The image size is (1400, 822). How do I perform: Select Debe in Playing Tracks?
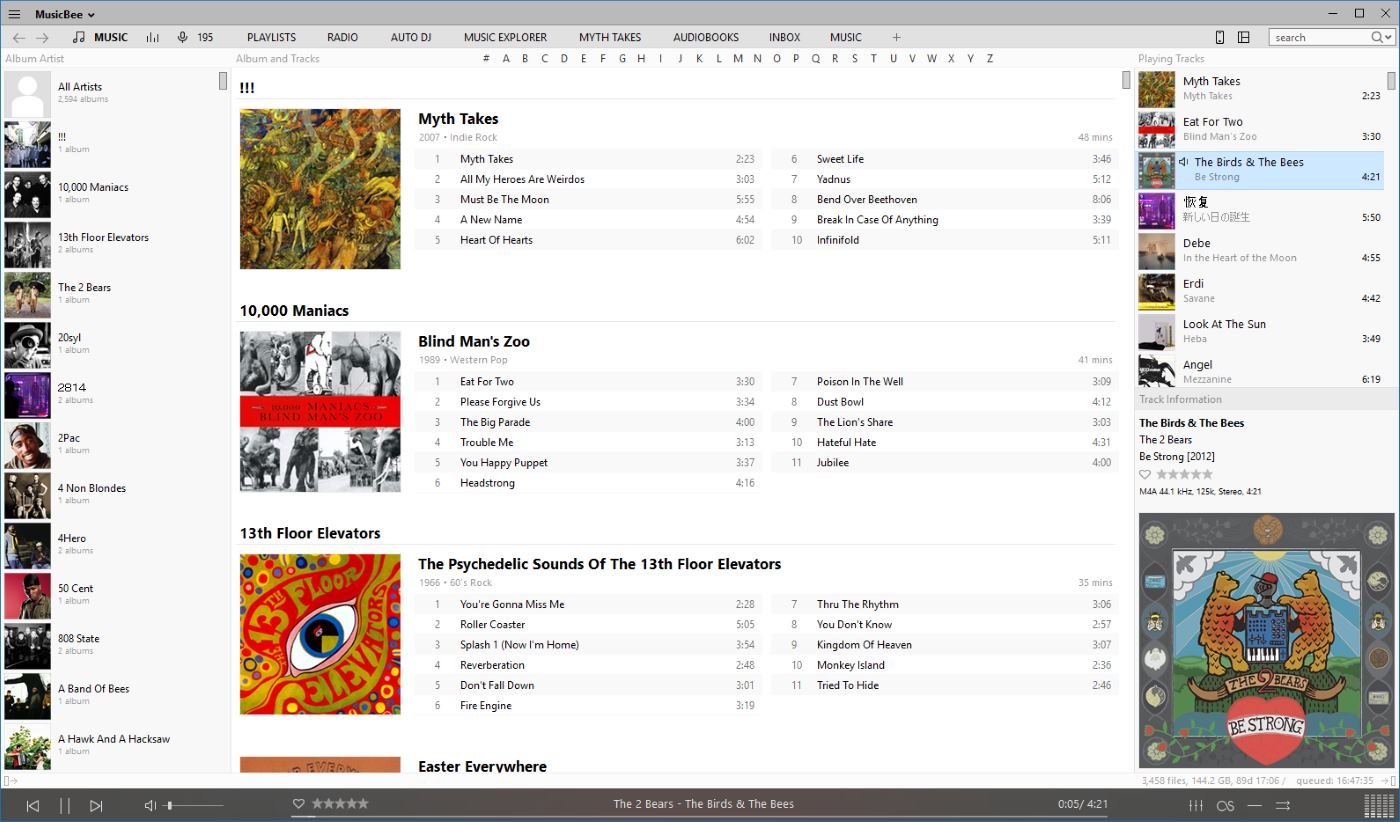pos(1261,250)
